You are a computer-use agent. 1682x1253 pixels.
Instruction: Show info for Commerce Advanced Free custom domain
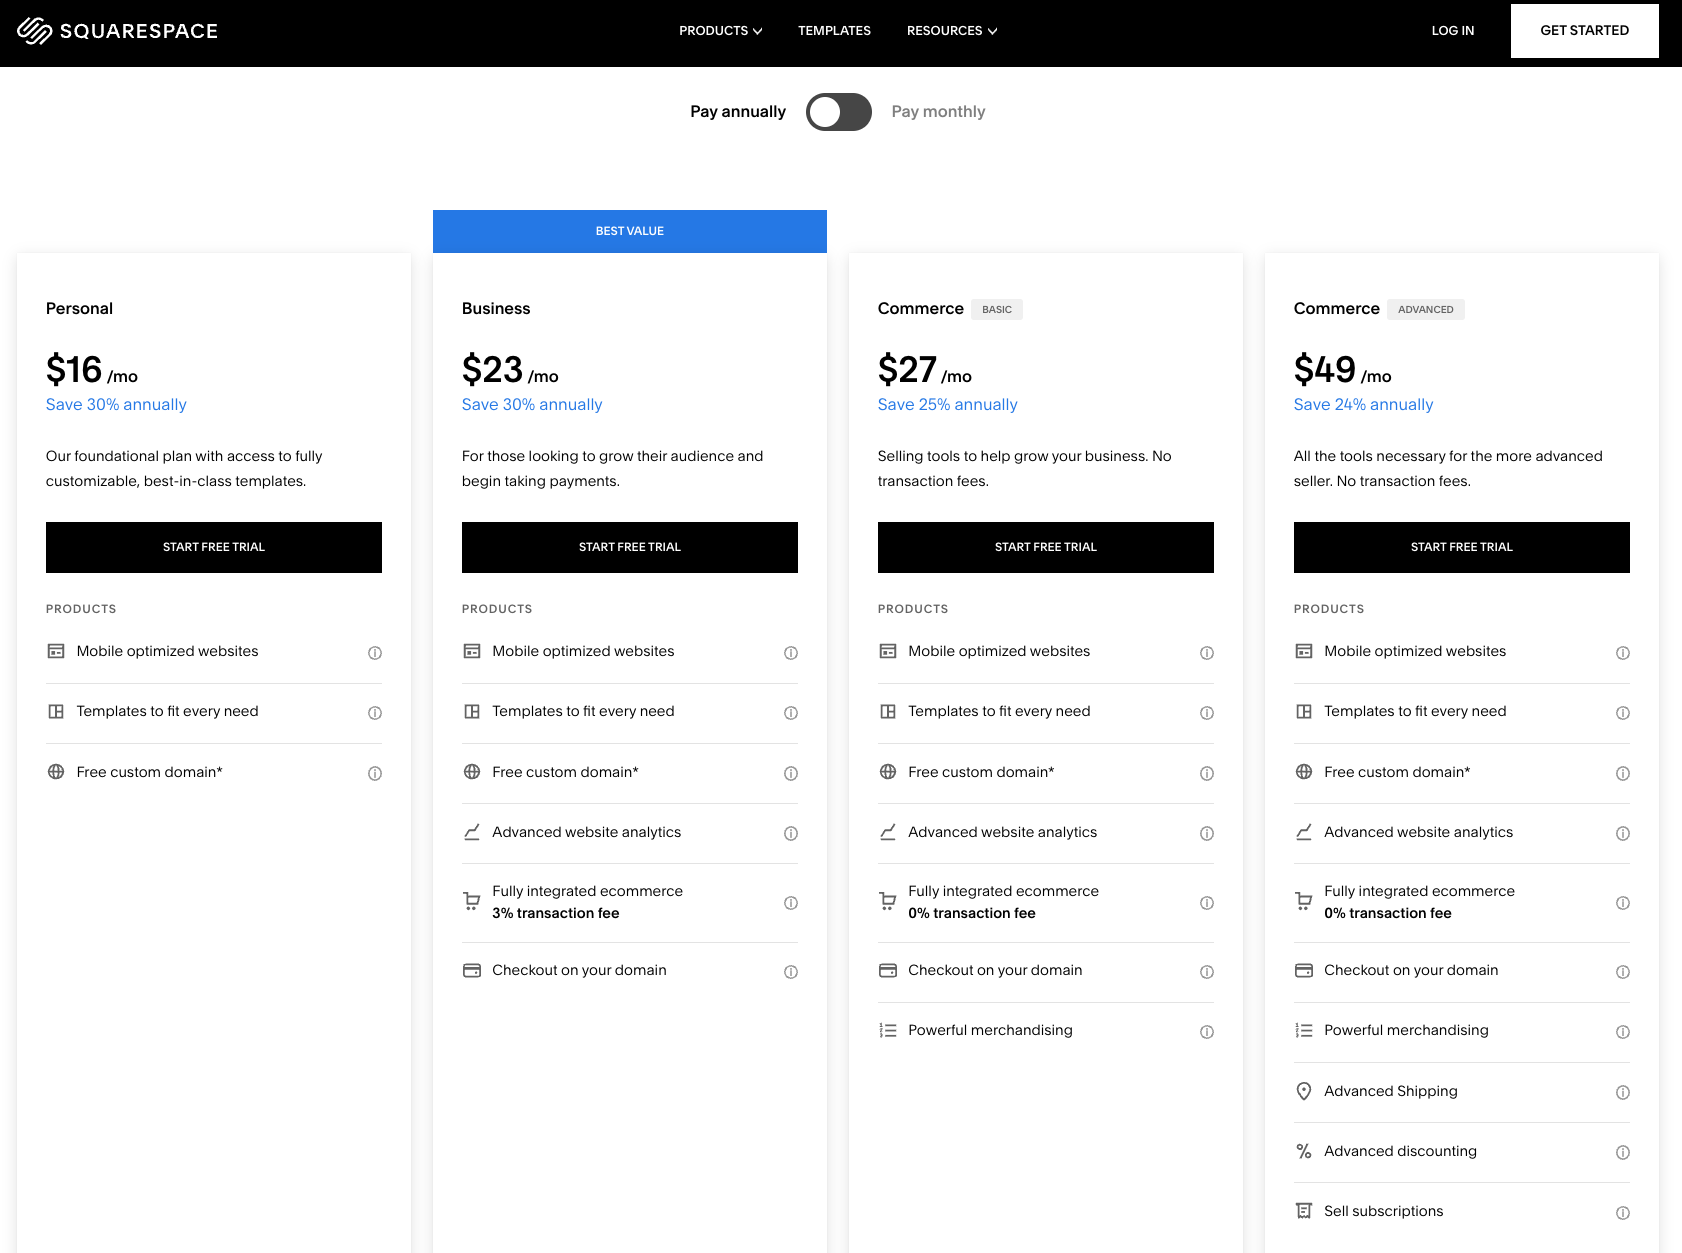(x=1623, y=773)
